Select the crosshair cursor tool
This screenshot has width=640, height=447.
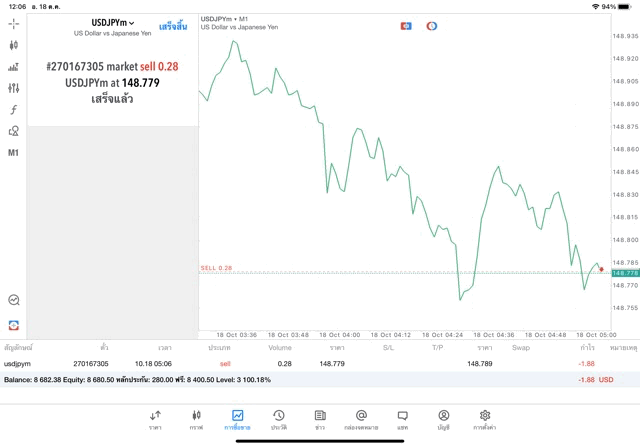[x=13, y=24]
